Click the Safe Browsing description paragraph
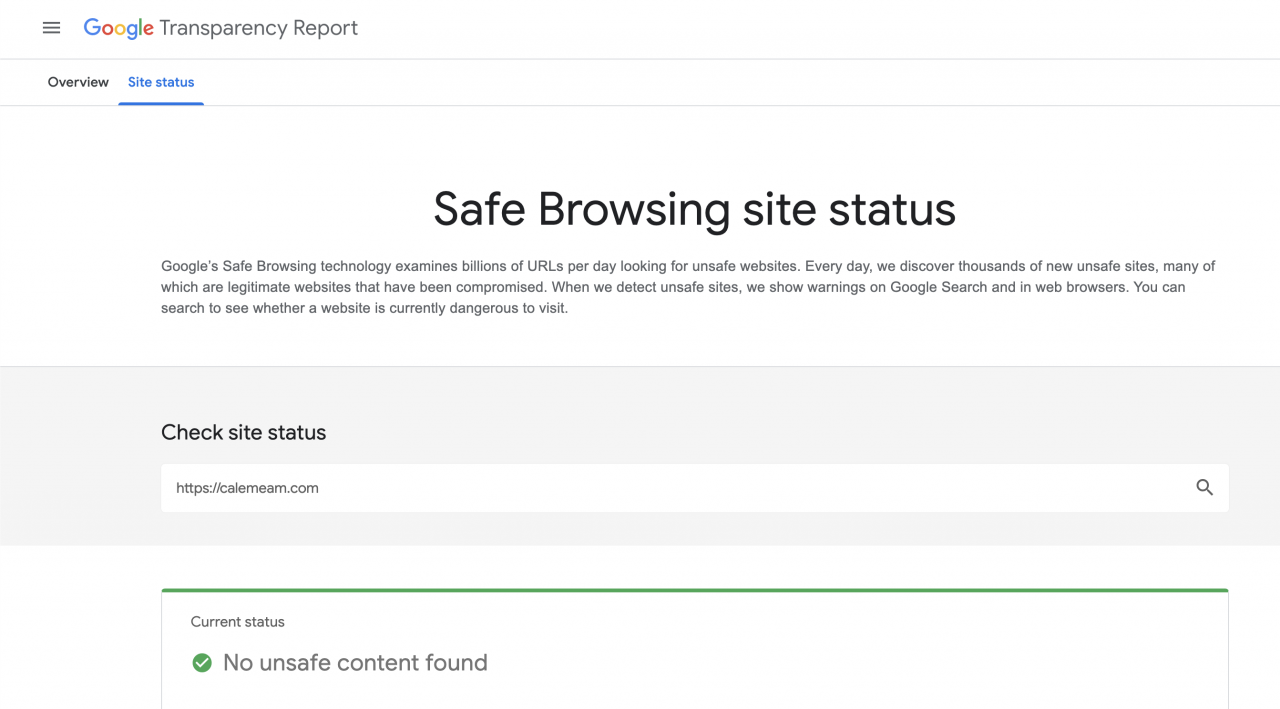1280x709 pixels. 690,287
